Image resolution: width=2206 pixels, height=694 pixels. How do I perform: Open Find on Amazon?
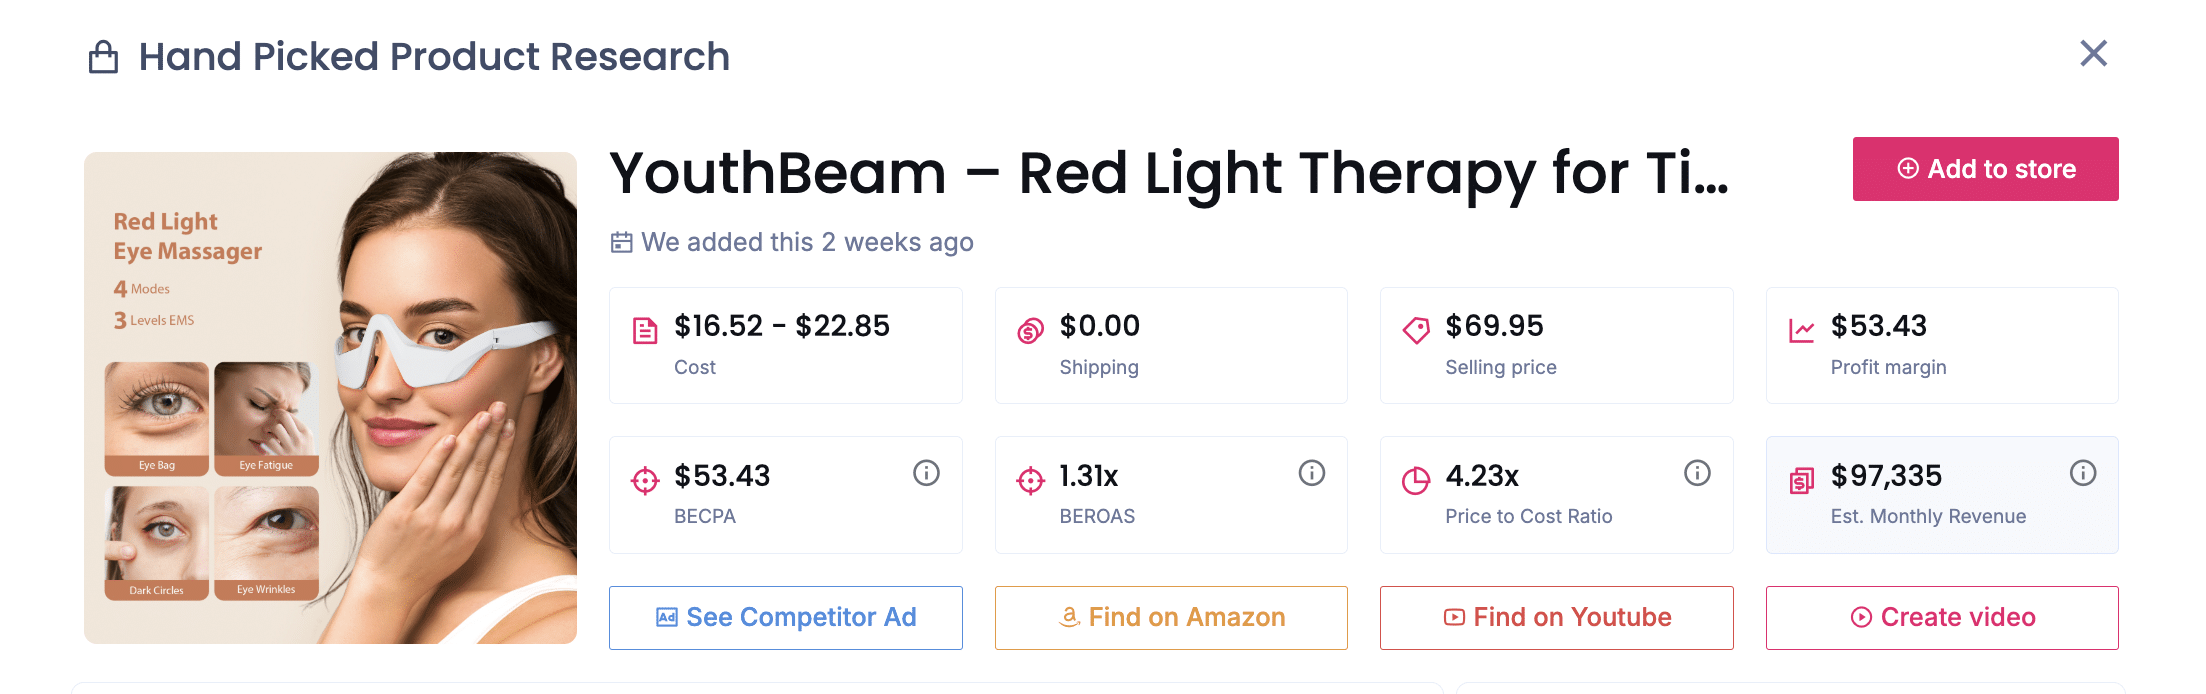point(1170,617)
